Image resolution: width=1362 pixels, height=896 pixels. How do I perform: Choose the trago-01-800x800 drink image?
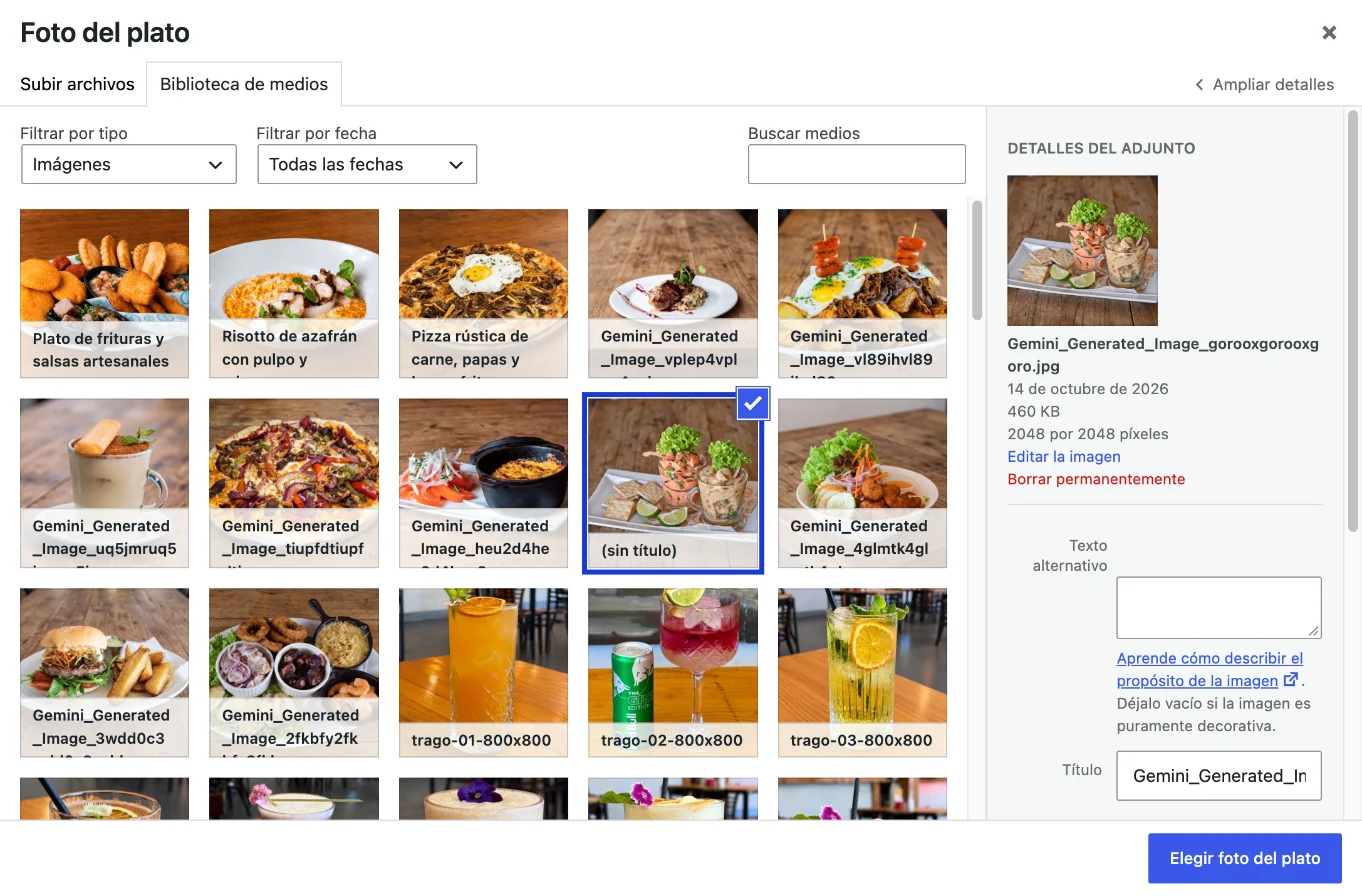click(x=483, y=672)
